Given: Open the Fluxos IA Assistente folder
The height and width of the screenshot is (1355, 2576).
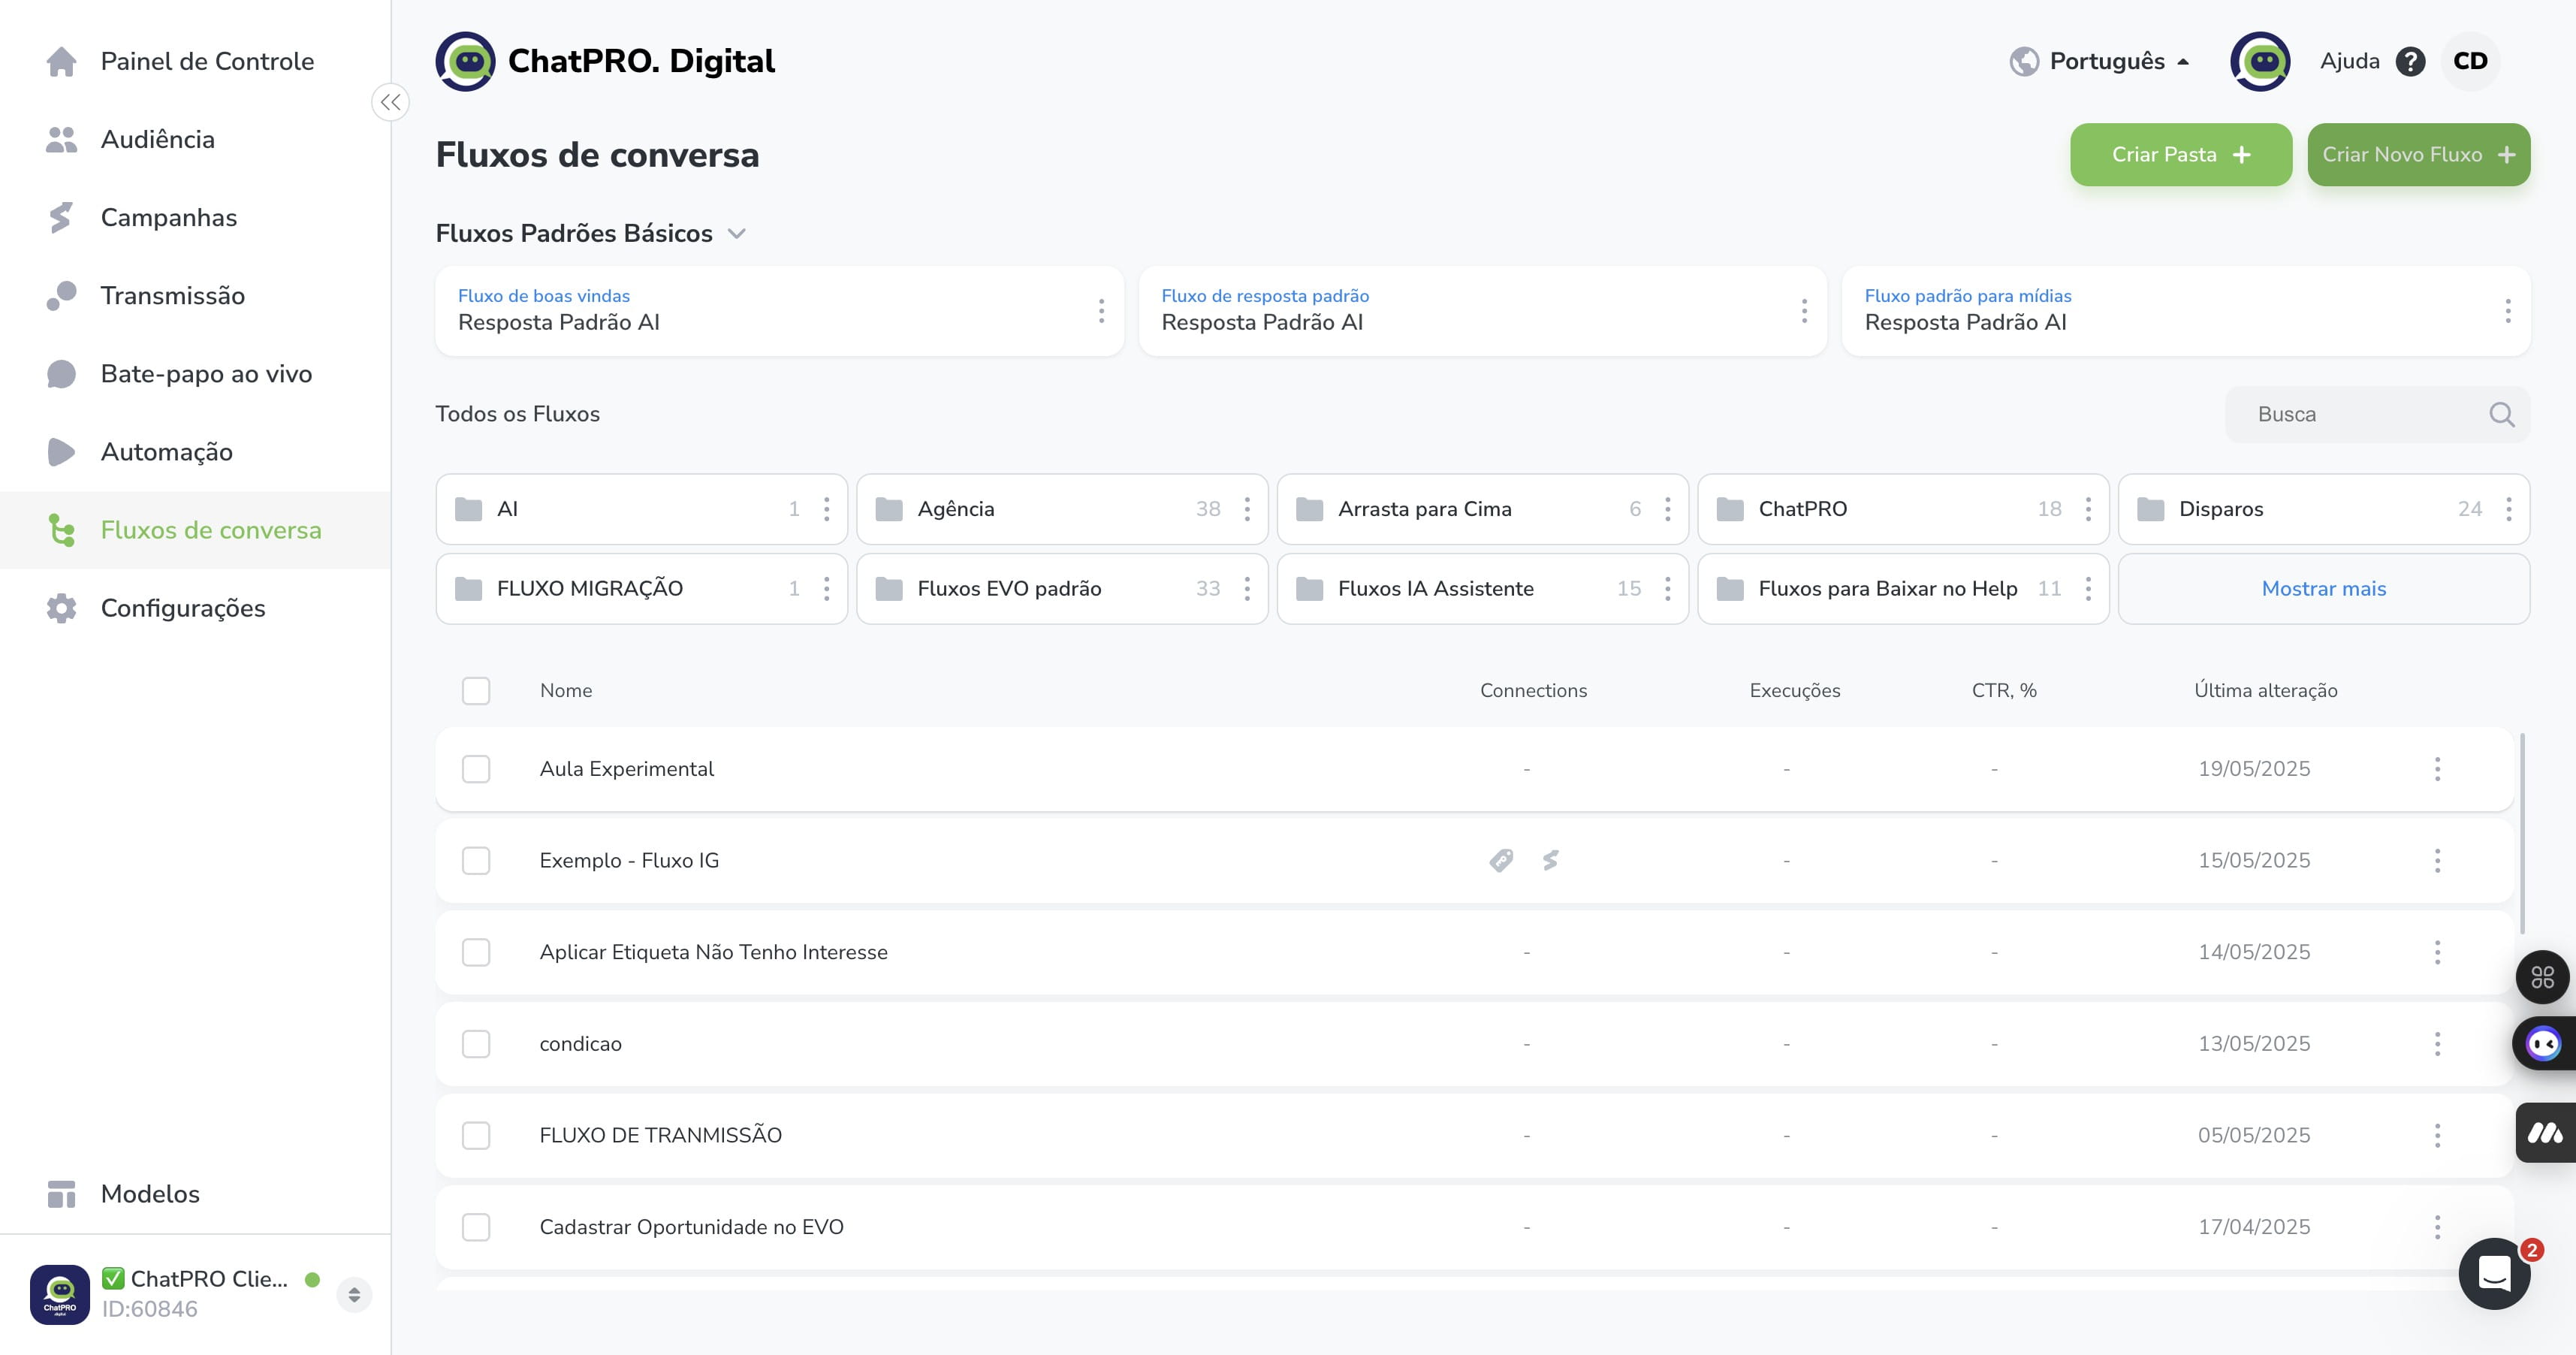Looking at the screenshot, I should (1482, 589).
